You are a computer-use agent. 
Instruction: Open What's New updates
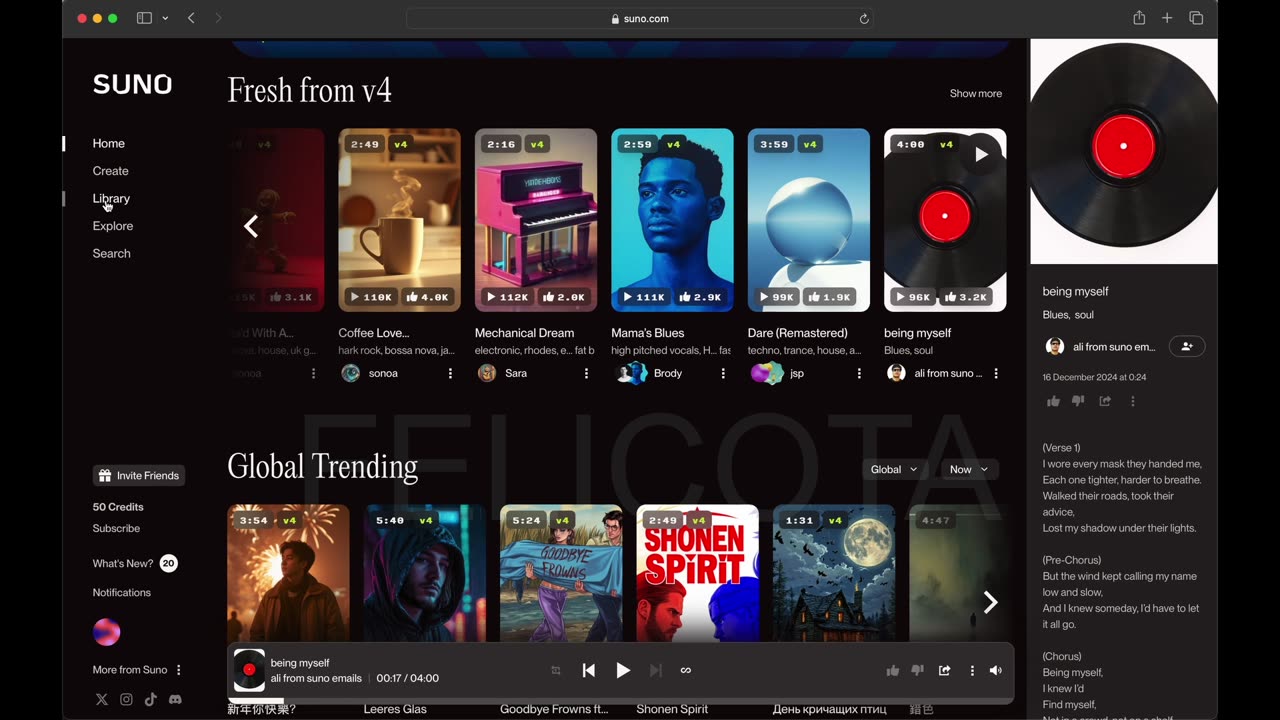click(x=134, y=563)
